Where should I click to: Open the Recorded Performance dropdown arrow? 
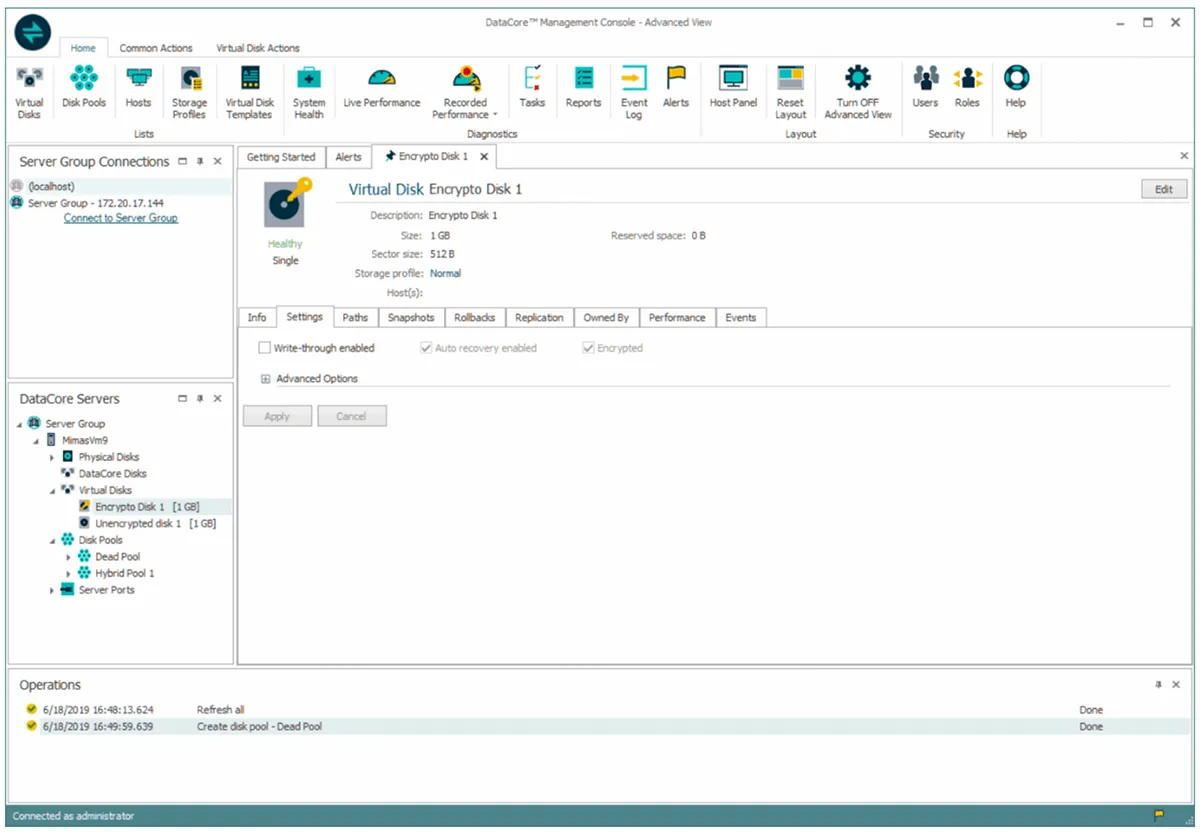pos(494,115)
